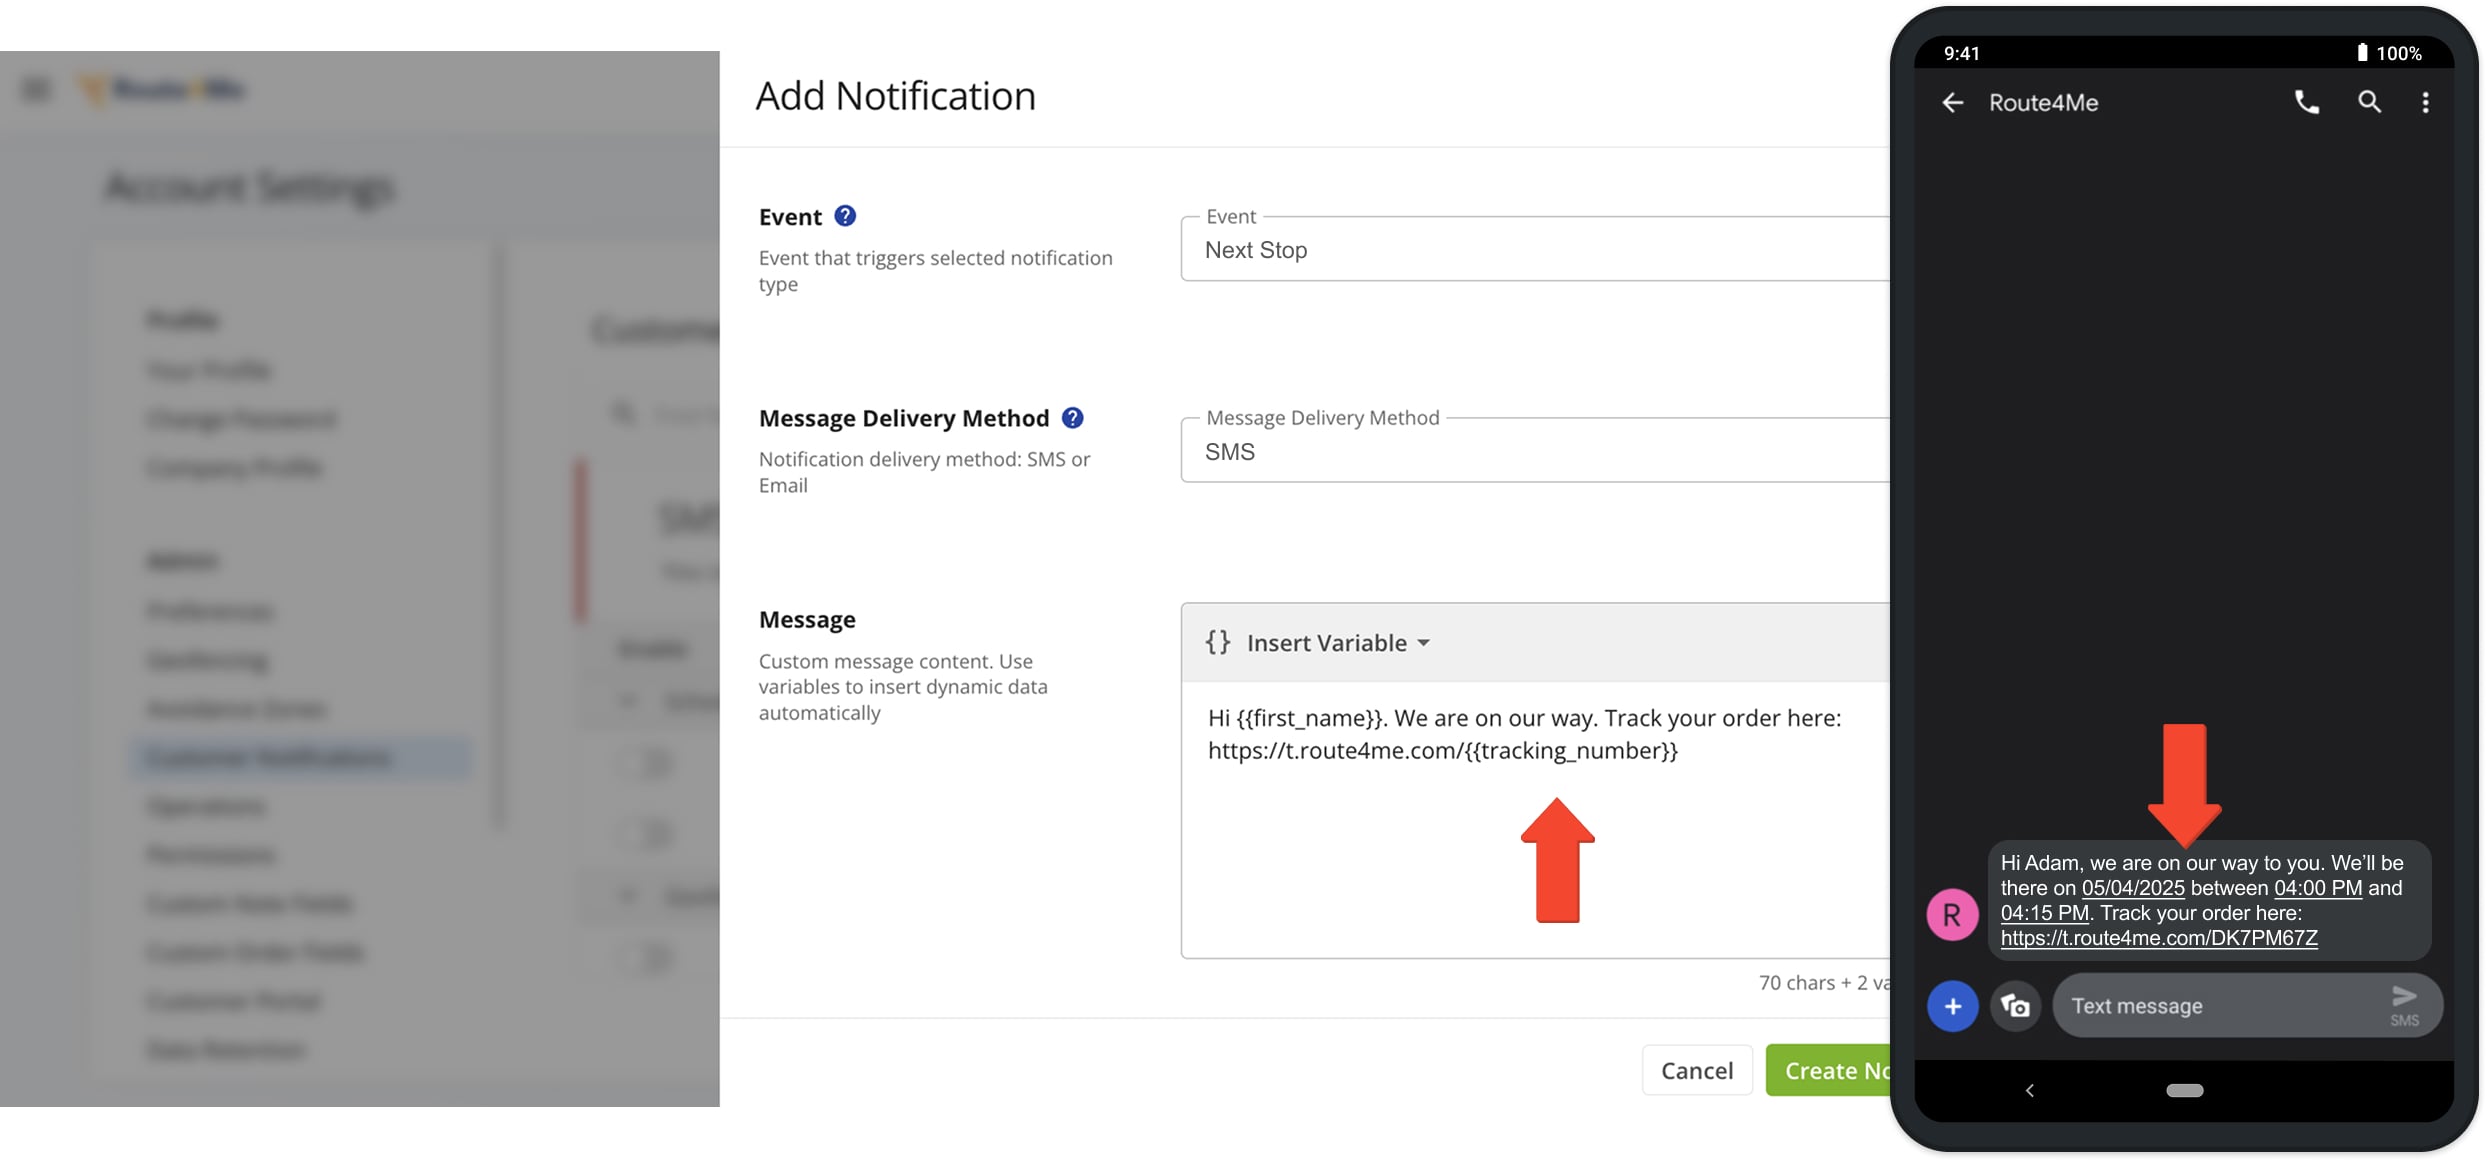Open the Event dropdown showing Next Stop
Viewport: 2487px width, 1163px height.
(x=1535, y=249)
